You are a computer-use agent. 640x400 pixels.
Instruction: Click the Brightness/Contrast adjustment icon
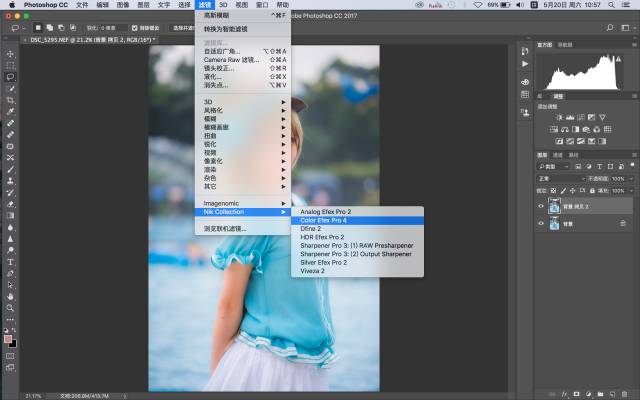[559, 118]
